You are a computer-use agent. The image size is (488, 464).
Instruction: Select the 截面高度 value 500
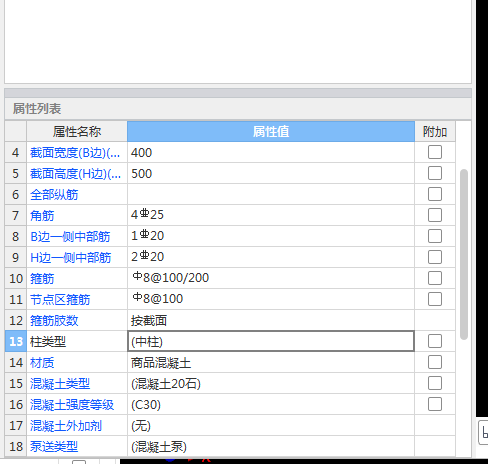click(x=271, y=173)
